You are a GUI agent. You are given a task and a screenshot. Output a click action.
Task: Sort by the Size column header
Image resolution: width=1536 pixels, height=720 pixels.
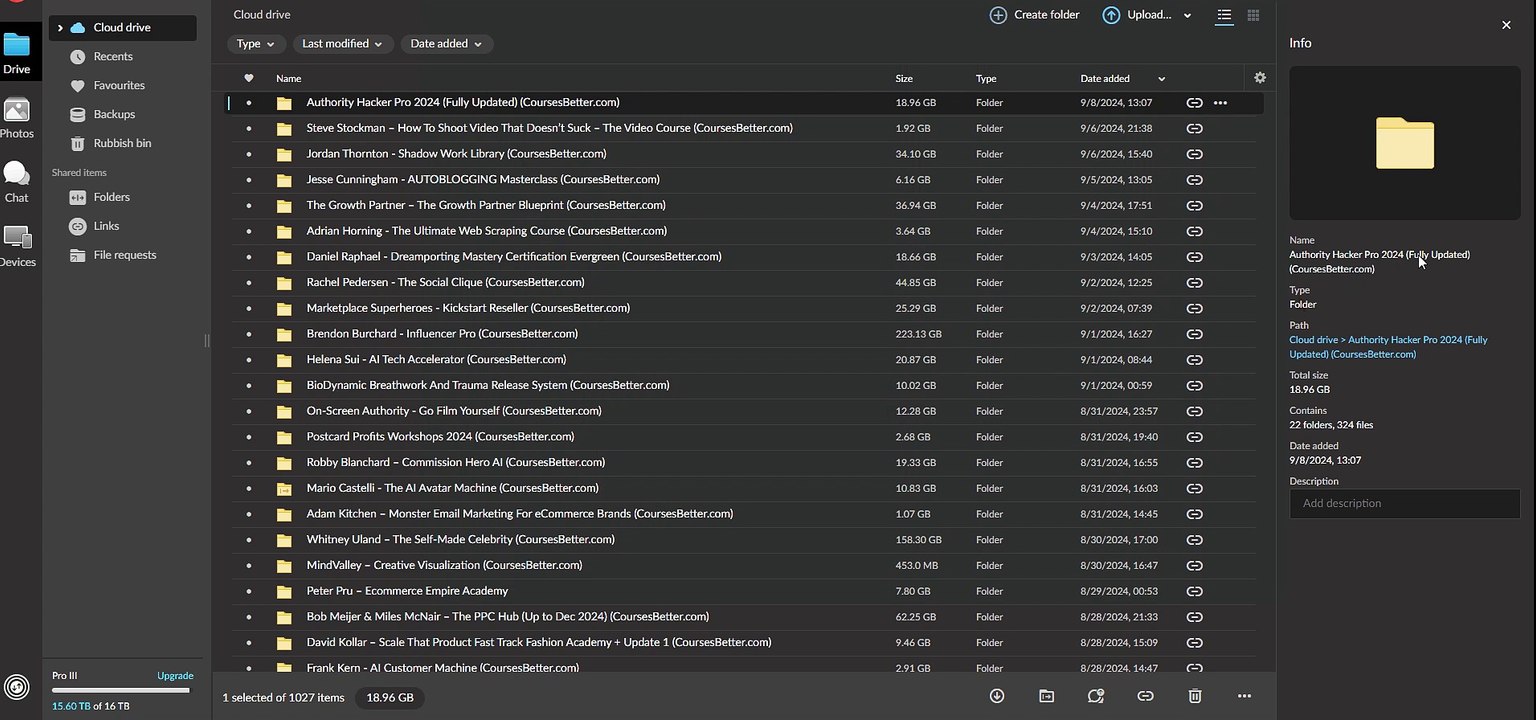click(x=904, y=78)
